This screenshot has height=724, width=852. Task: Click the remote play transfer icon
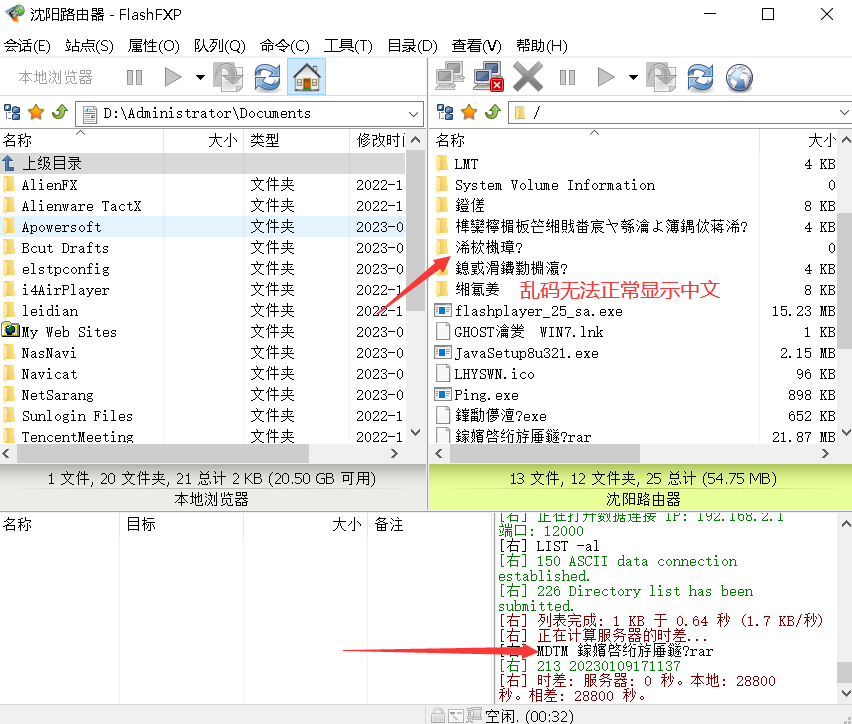[x=605, y=77]
